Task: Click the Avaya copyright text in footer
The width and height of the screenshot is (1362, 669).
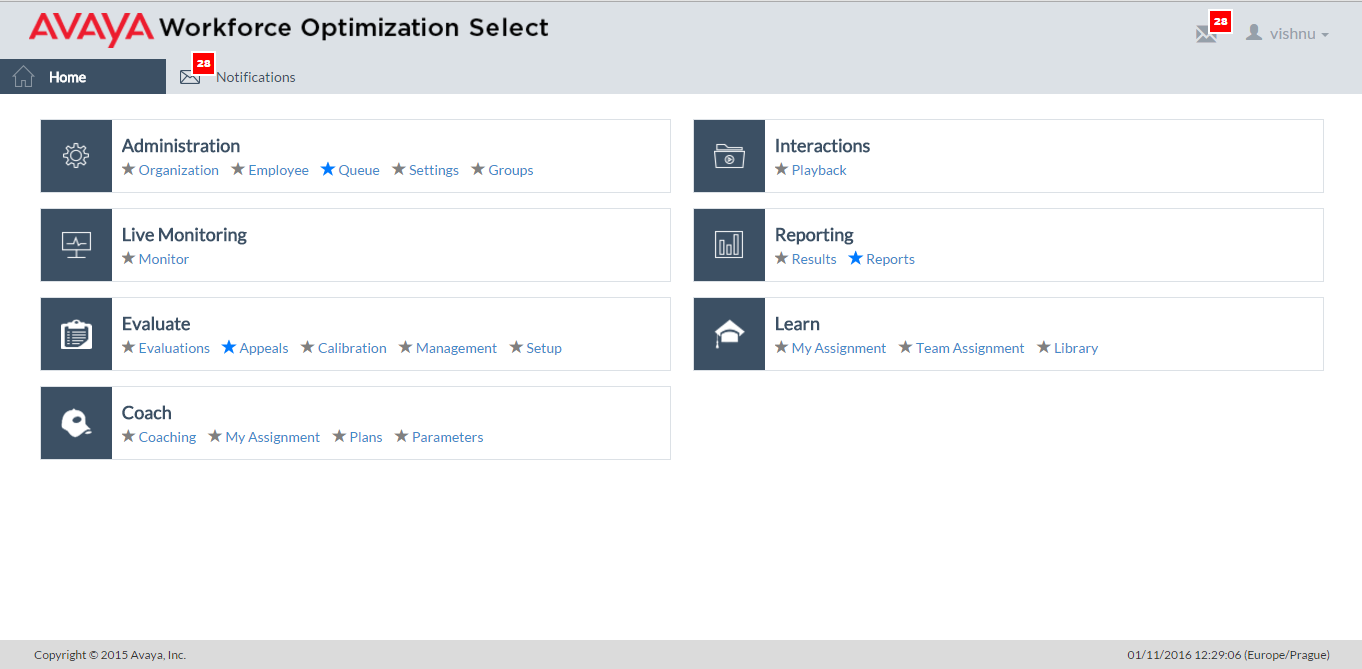Action: [x=110, y=655]
